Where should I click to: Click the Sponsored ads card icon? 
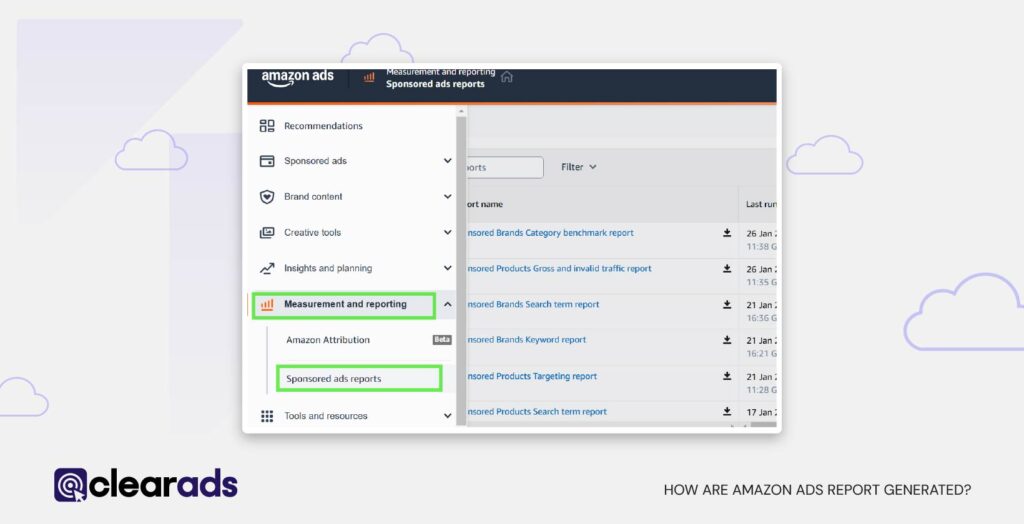[267, 161]
